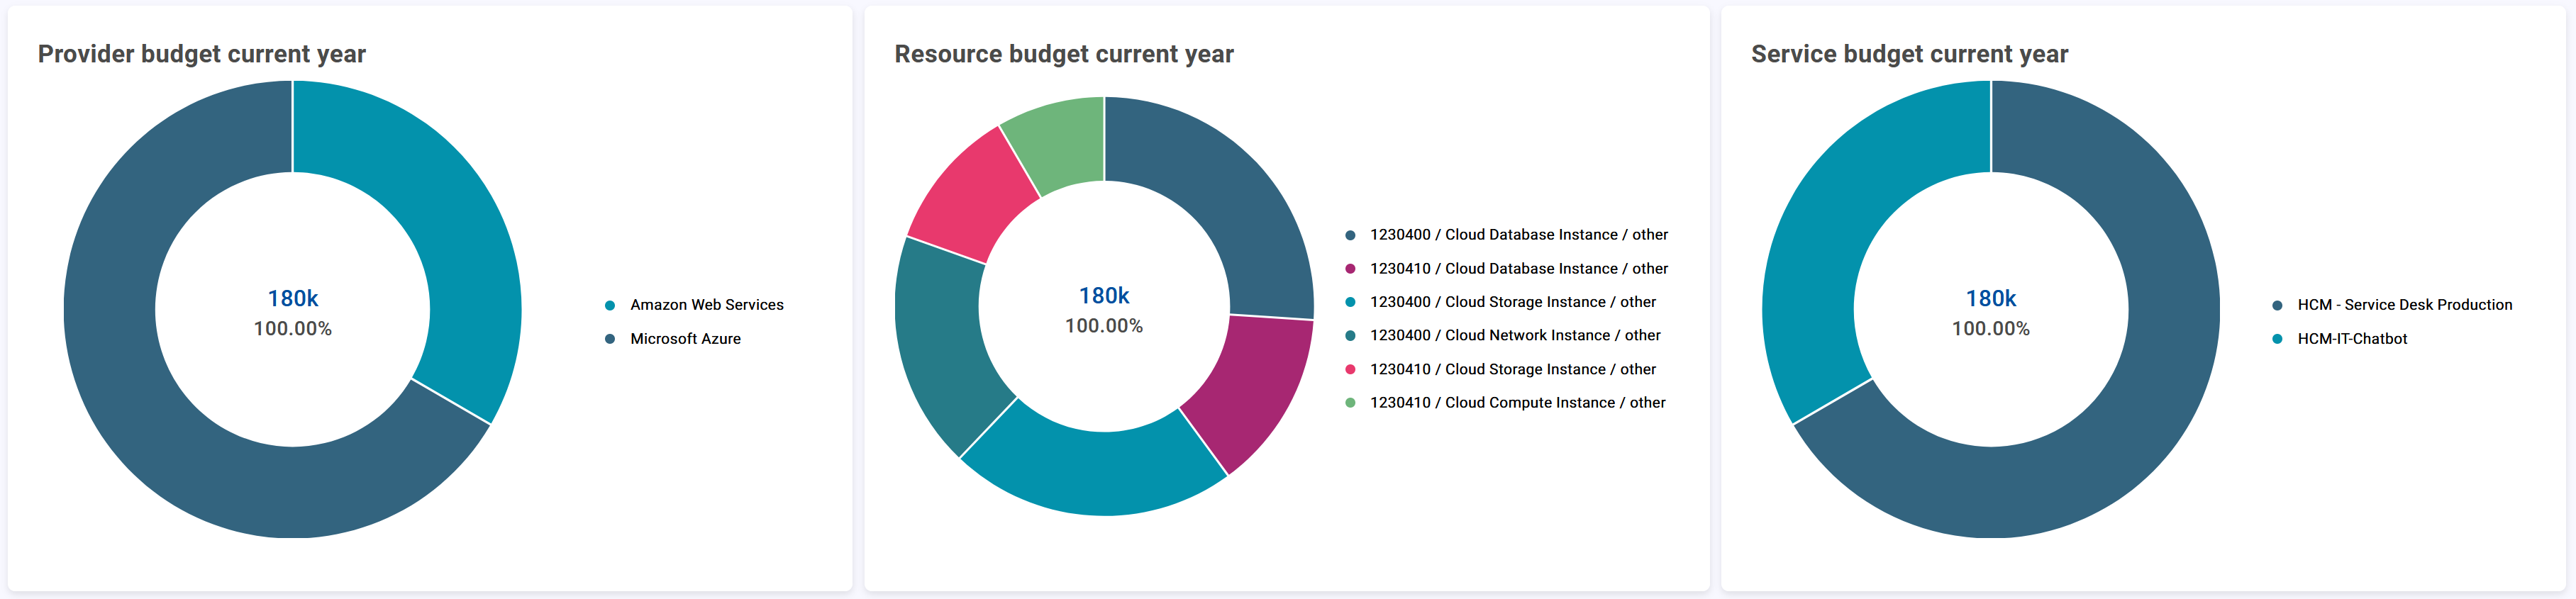Select the HCM-IT-Chatbot legend entry

coord(2339,339)
